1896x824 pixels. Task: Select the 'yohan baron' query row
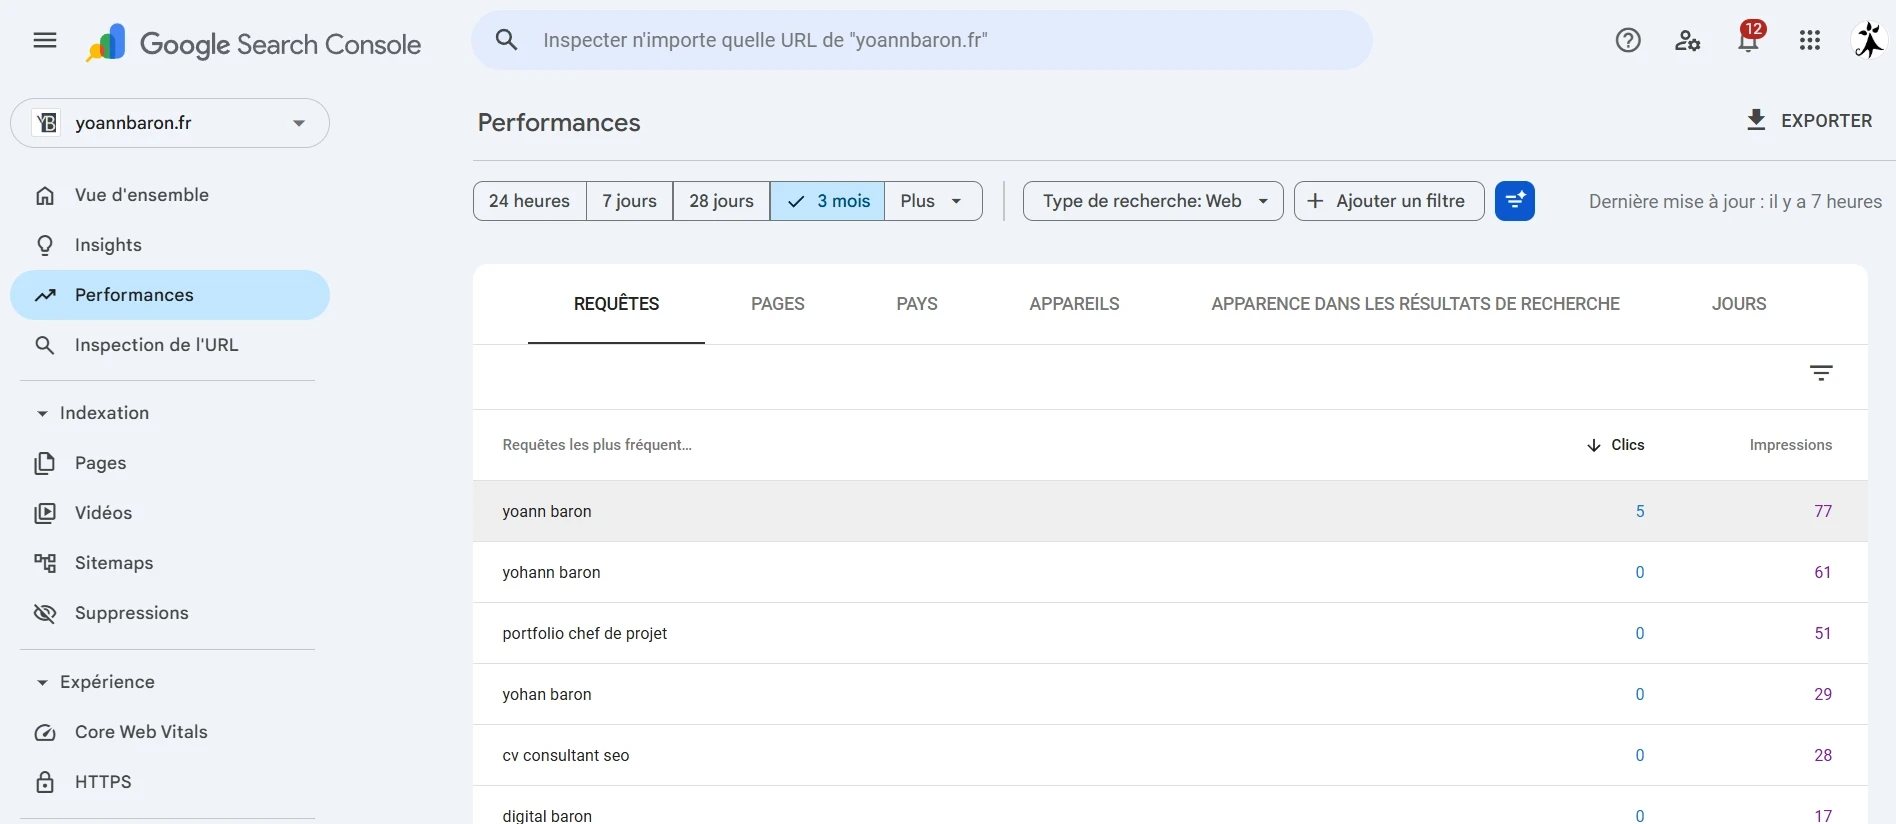click(x=1170, y=694)
